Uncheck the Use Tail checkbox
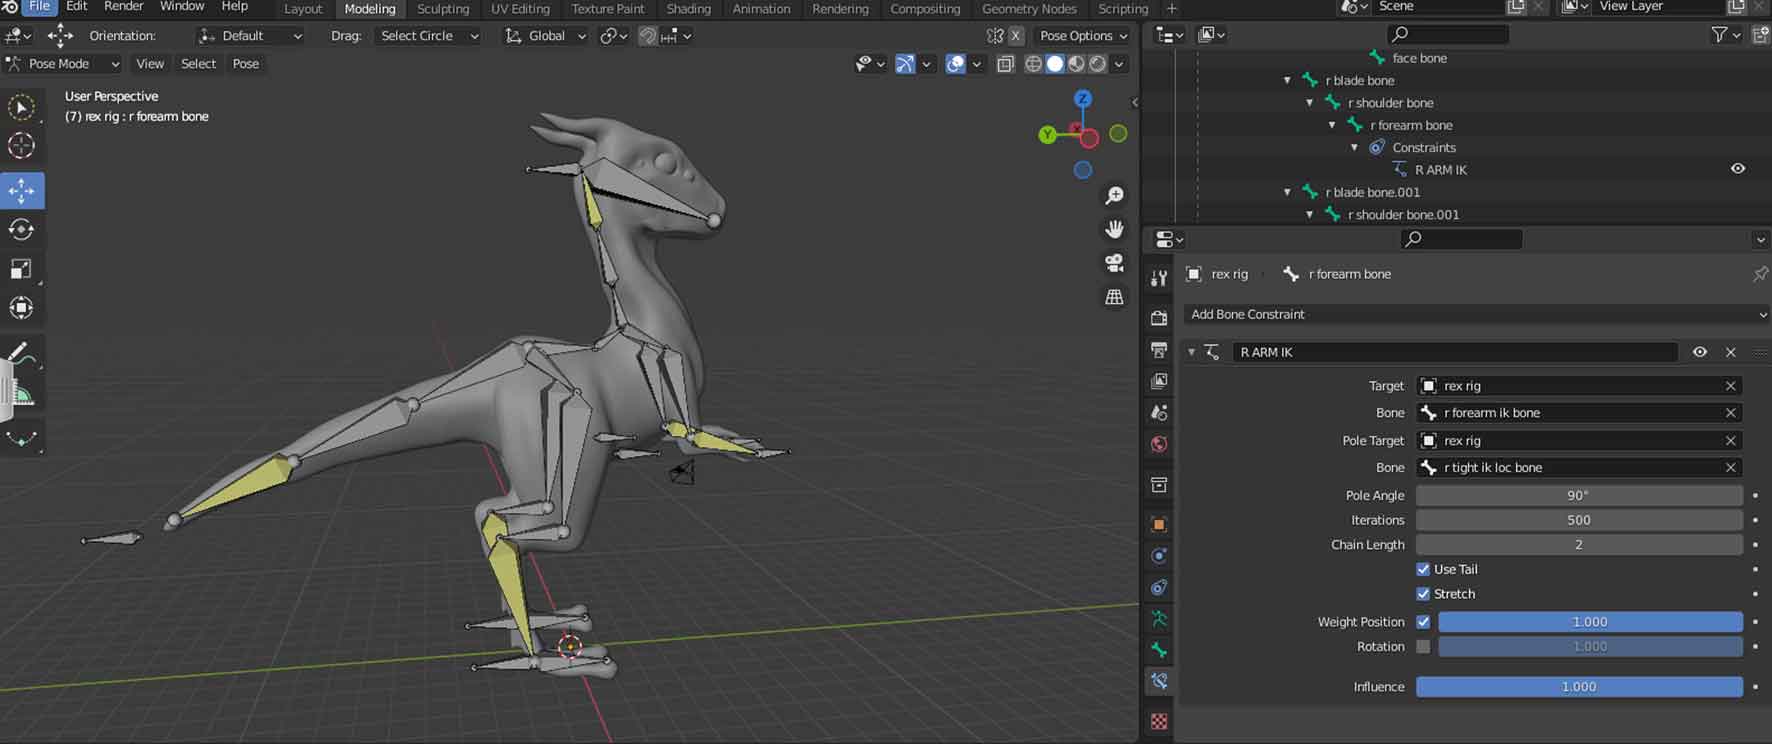The height and width of the screenshot is (744, 1772). (x=1423, y=569)
